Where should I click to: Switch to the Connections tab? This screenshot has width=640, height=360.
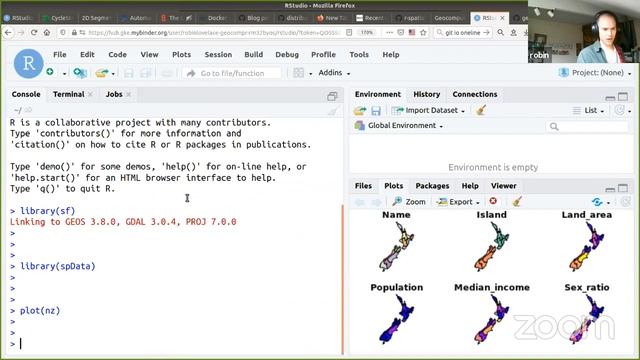475,94
